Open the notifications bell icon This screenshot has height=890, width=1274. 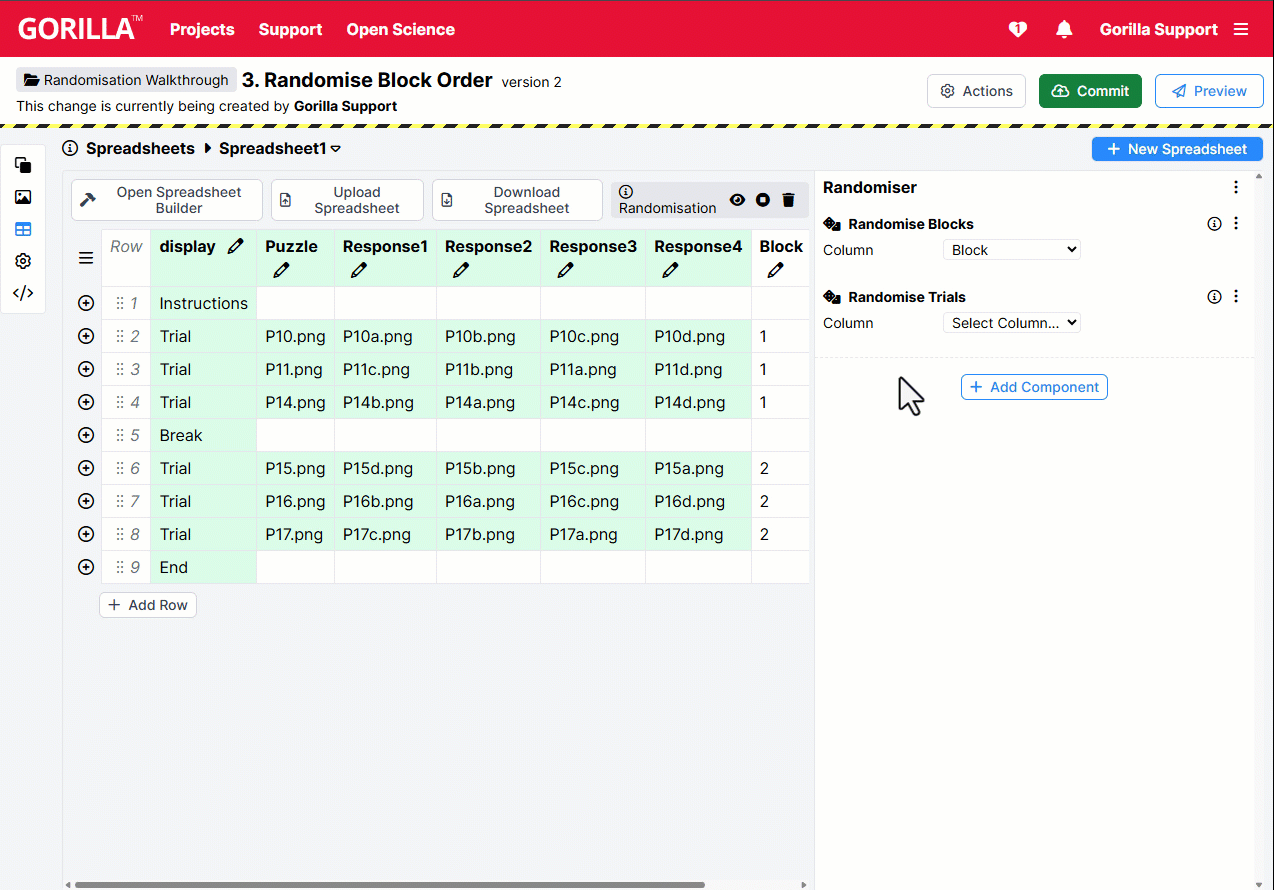pos(1064,29)
